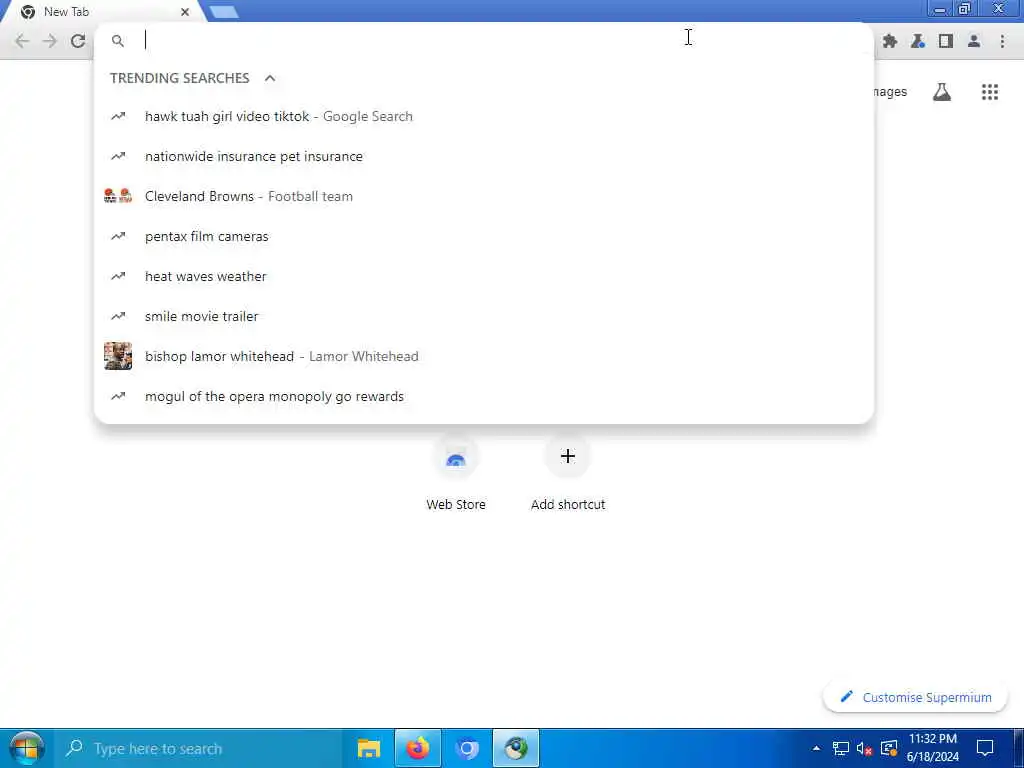This screenshot has height=768, width=1024.
Task: Open the tray icon left of the clock
Action: [889, 748]
